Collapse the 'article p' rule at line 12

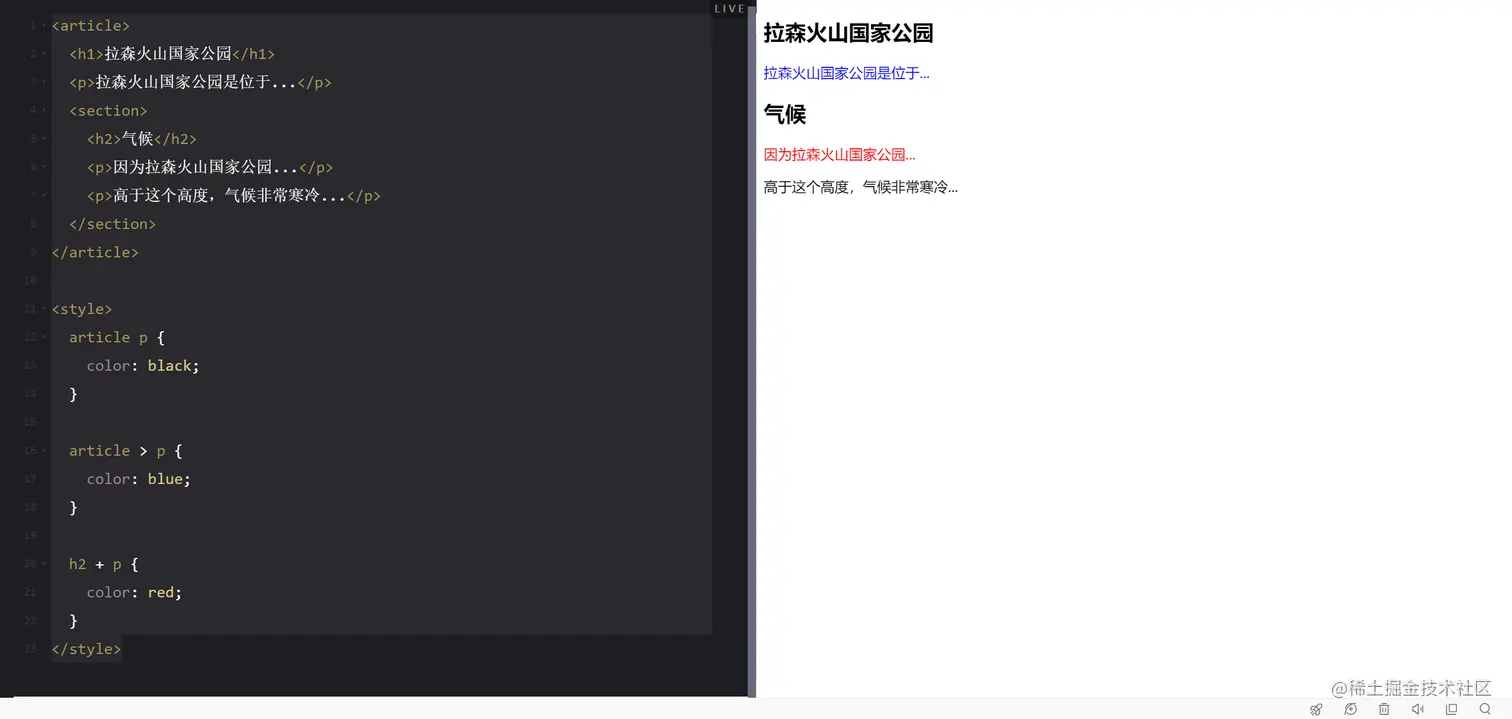(44, 338)
